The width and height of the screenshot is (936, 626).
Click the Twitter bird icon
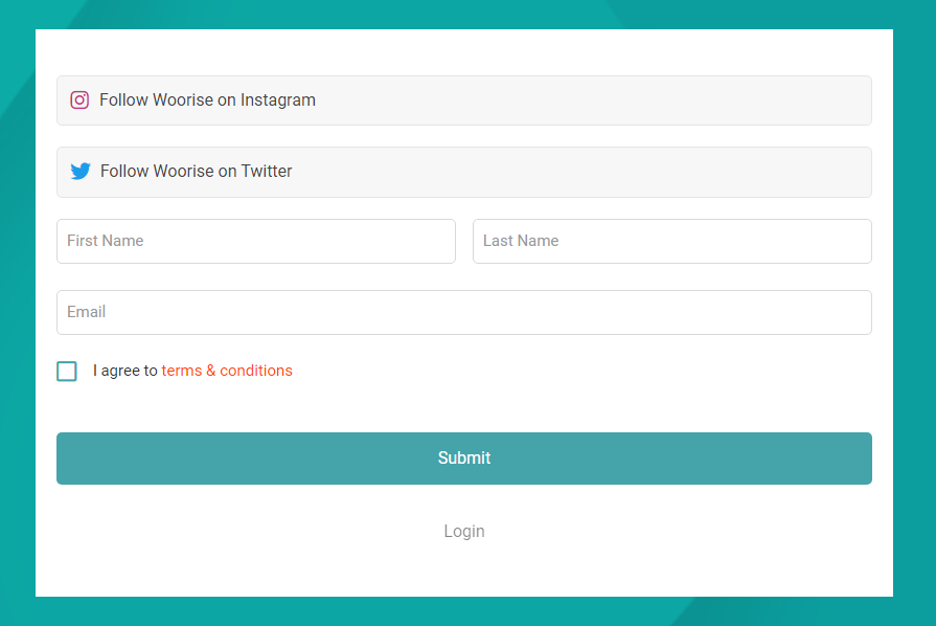click(x=80, y=171)
